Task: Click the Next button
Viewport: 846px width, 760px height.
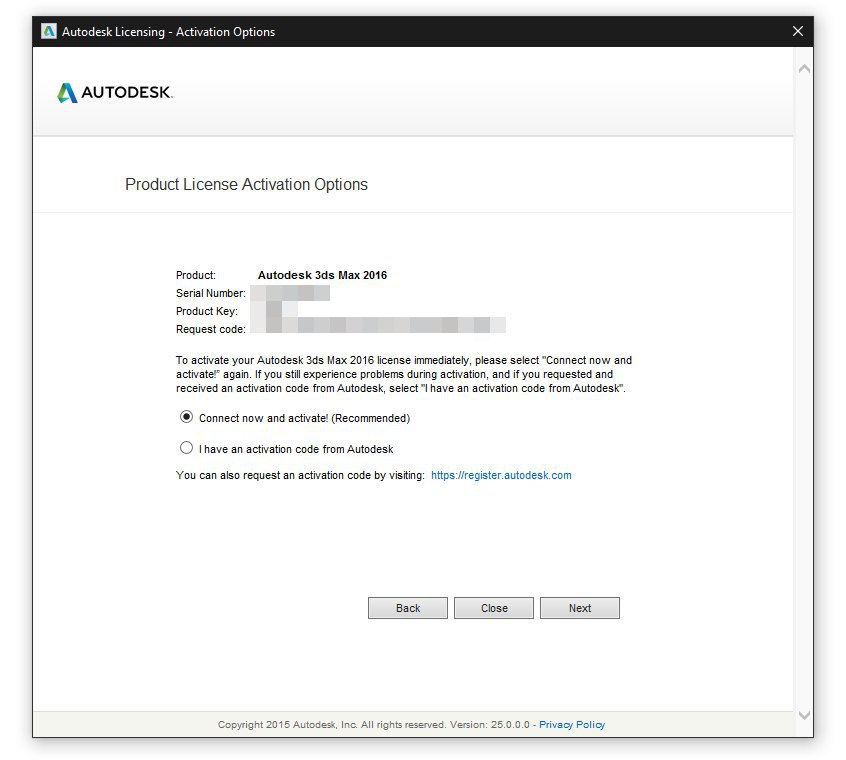Action: click(579, 608)
